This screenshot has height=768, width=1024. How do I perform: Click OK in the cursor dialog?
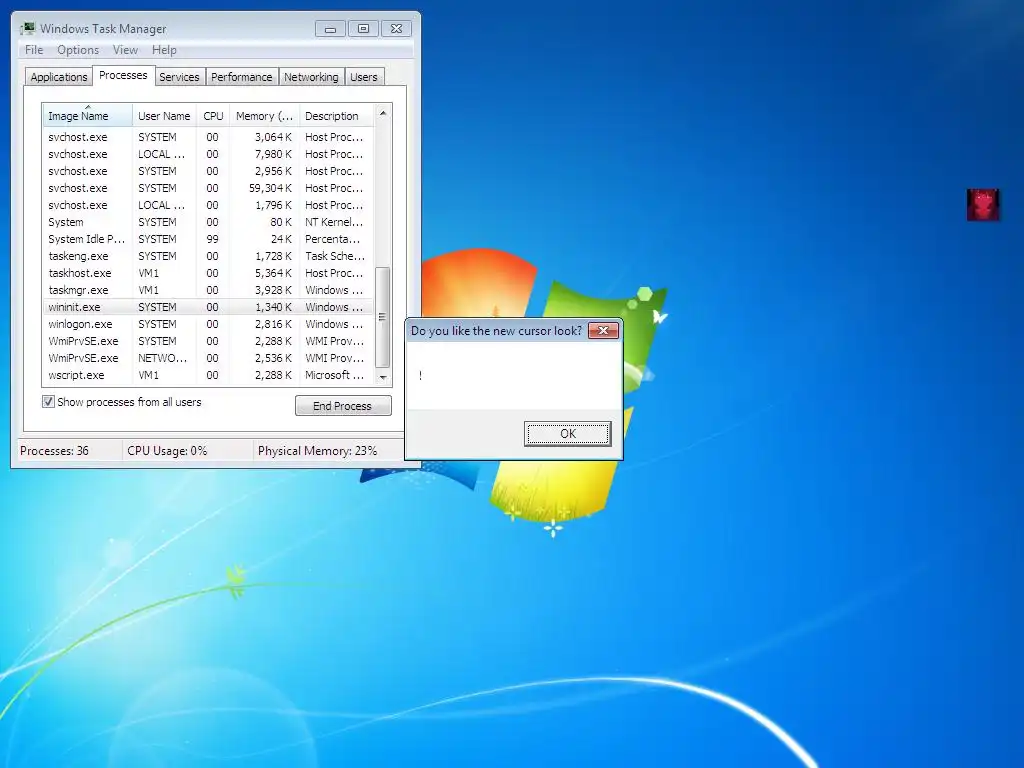point(568,434)
